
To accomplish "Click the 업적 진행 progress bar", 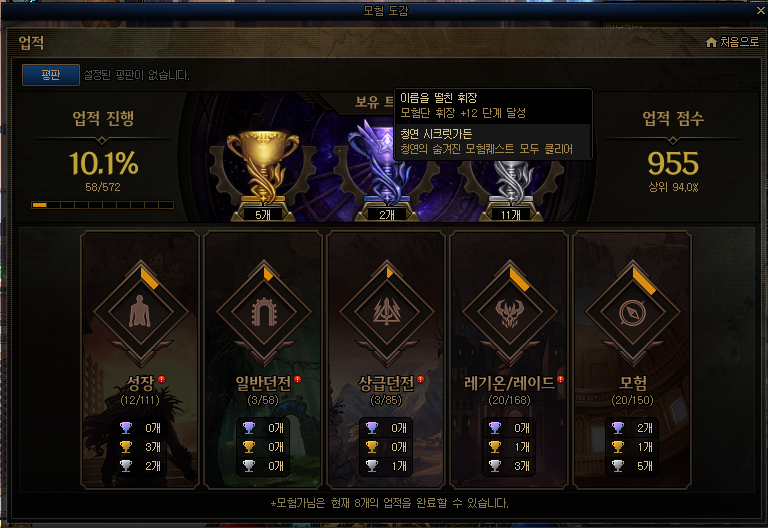I will tap(102, 205).
